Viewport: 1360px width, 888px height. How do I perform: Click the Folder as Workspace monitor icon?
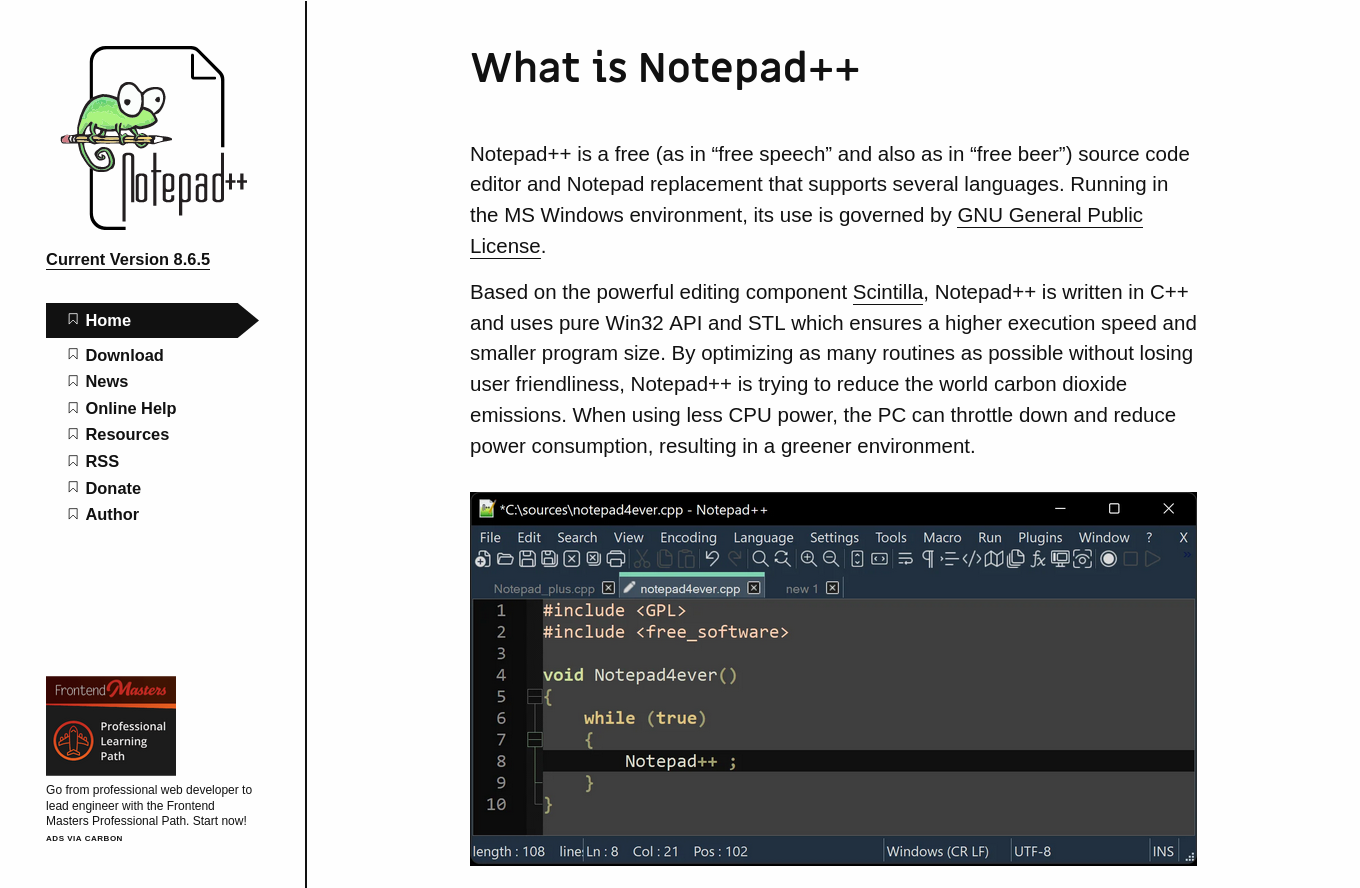(1060, 559)
